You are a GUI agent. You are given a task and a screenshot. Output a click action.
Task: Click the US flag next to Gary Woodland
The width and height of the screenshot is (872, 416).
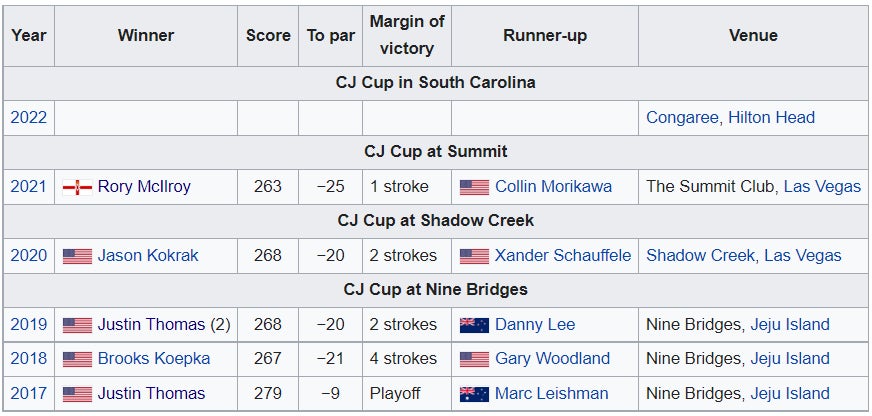(x=474, y=359)
